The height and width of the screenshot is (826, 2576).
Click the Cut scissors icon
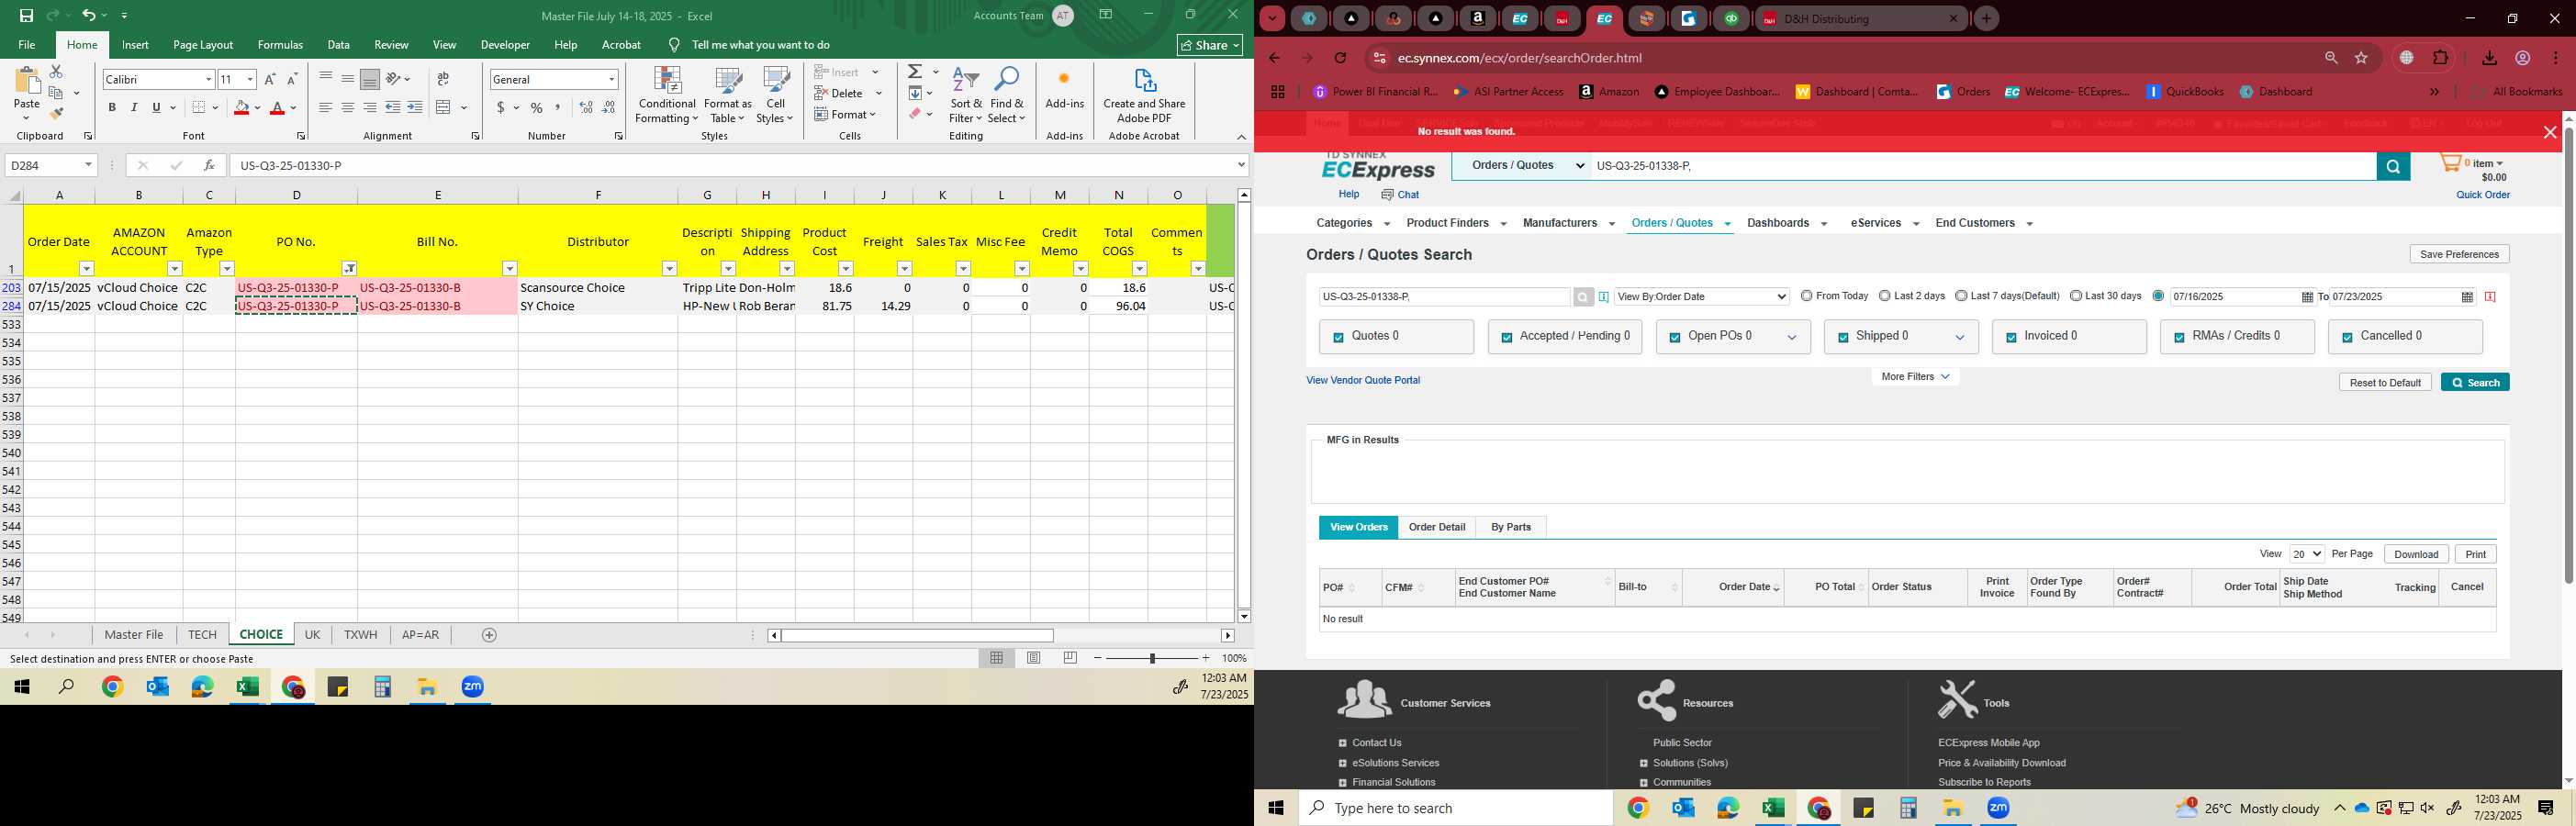[56, 72]
